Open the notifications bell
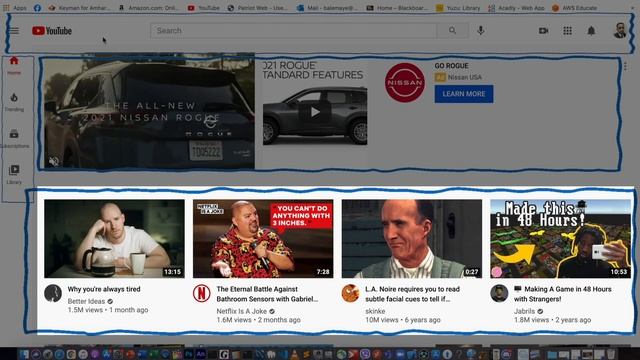Screen dimensions: 640x360 (x=591, y=31)
